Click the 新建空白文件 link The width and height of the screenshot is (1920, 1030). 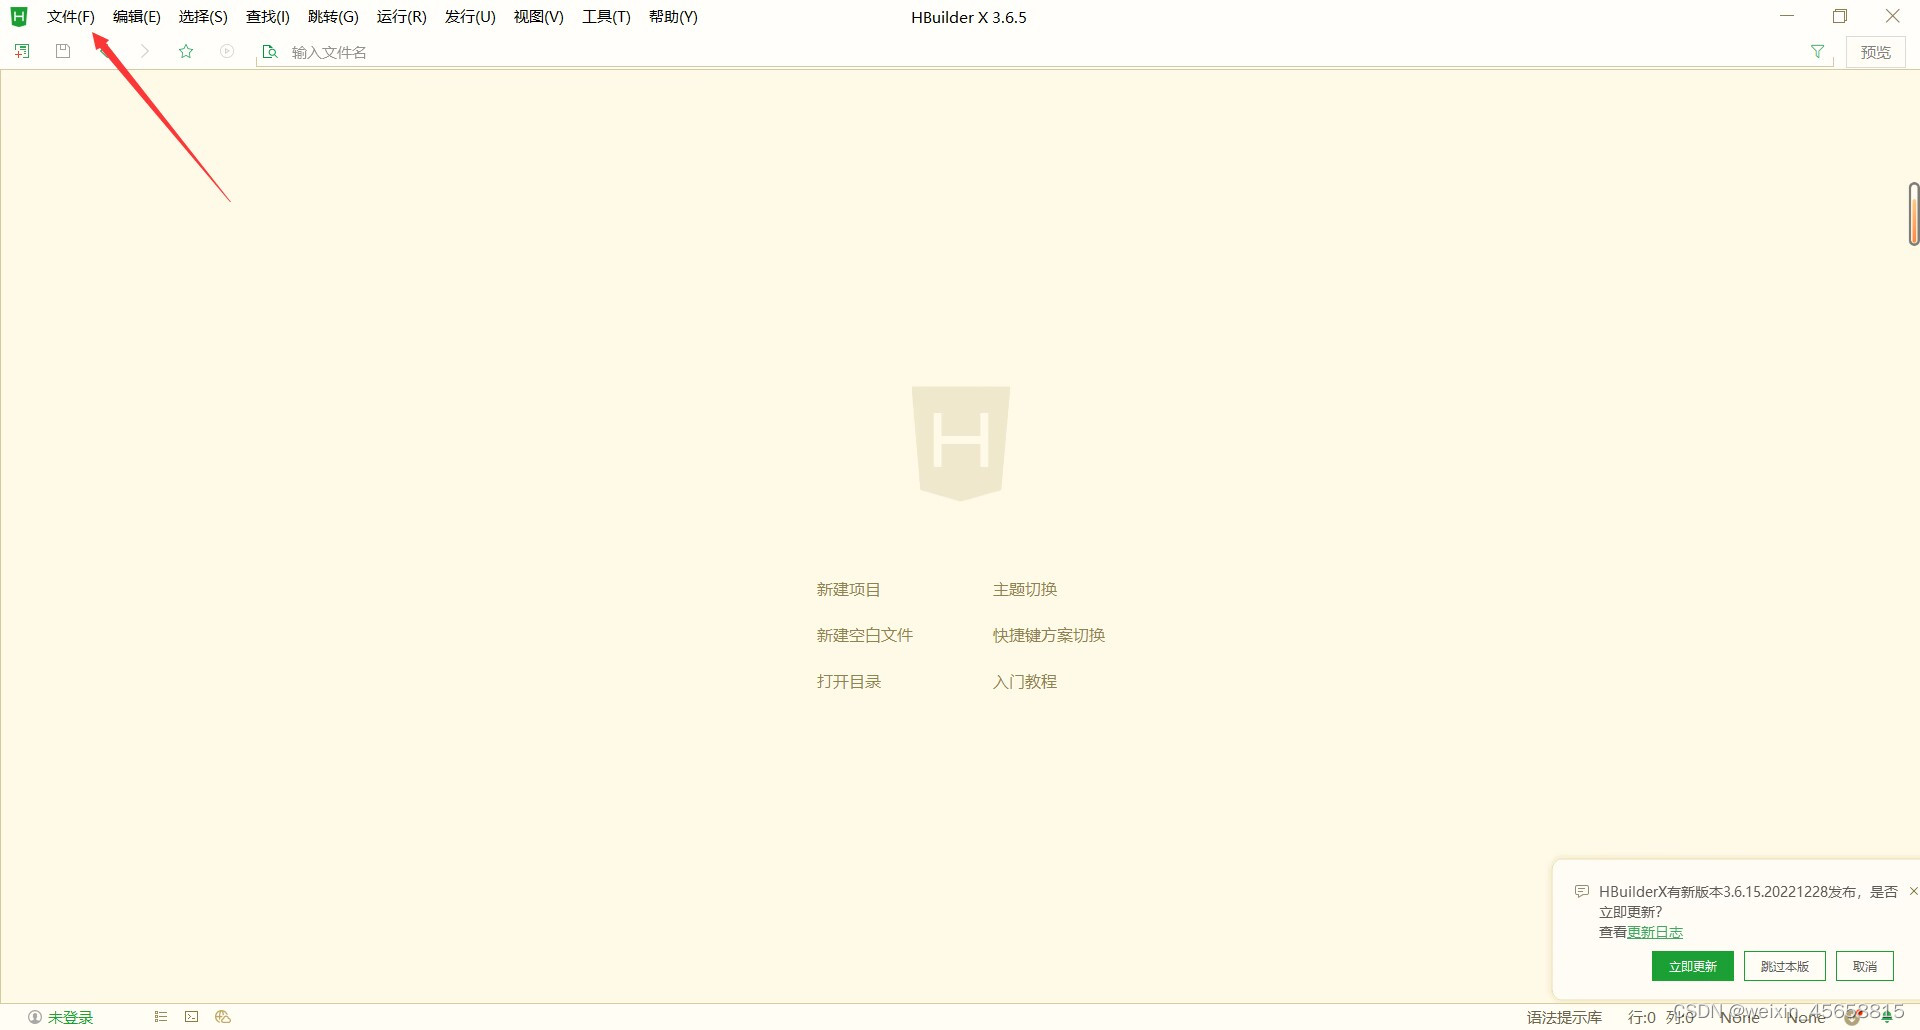(864, 635)
